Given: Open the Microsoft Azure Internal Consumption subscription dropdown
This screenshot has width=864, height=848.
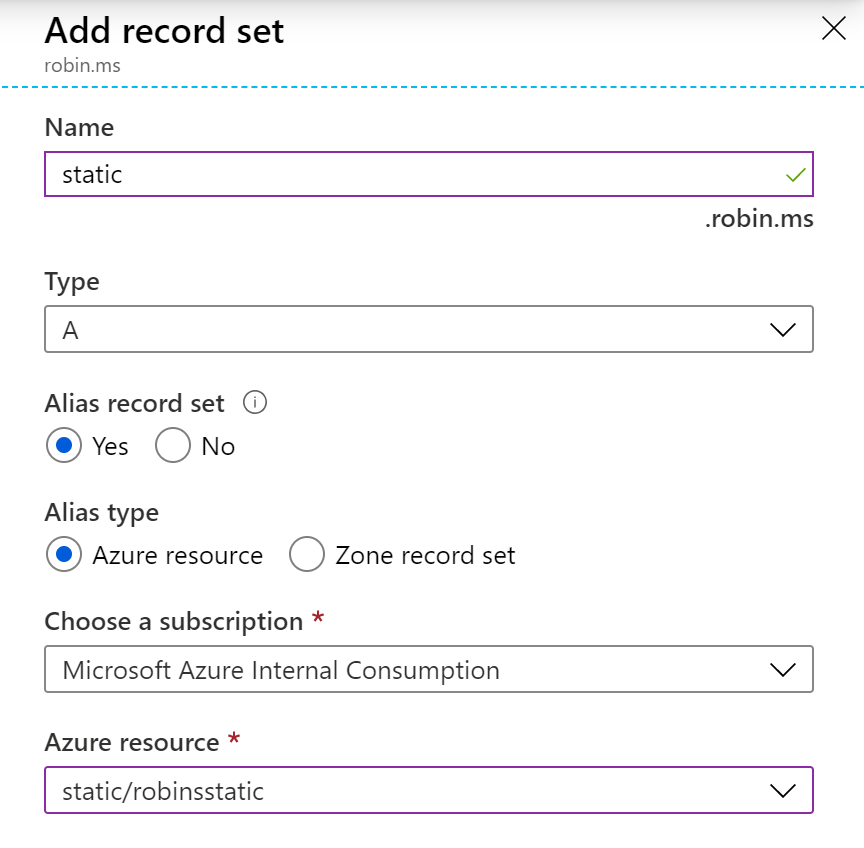Looking at the screenshot, I should tap(429, 669).
